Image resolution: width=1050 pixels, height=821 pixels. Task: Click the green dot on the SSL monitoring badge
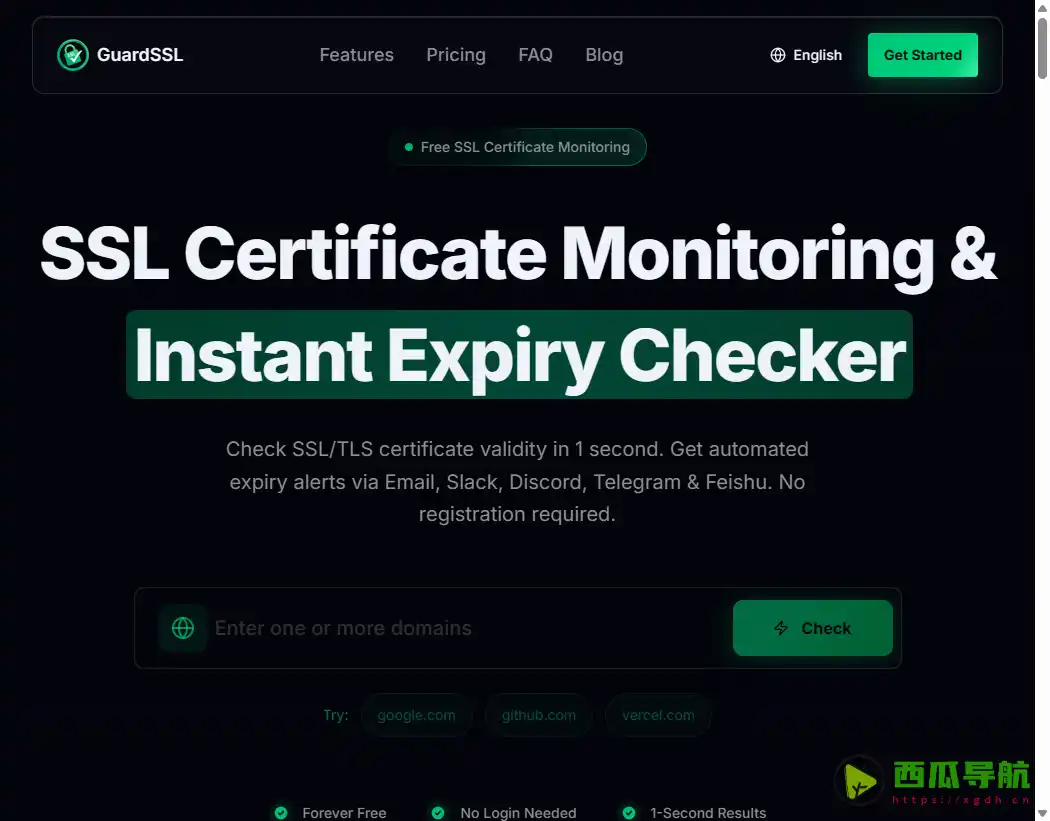click(408, 147)
